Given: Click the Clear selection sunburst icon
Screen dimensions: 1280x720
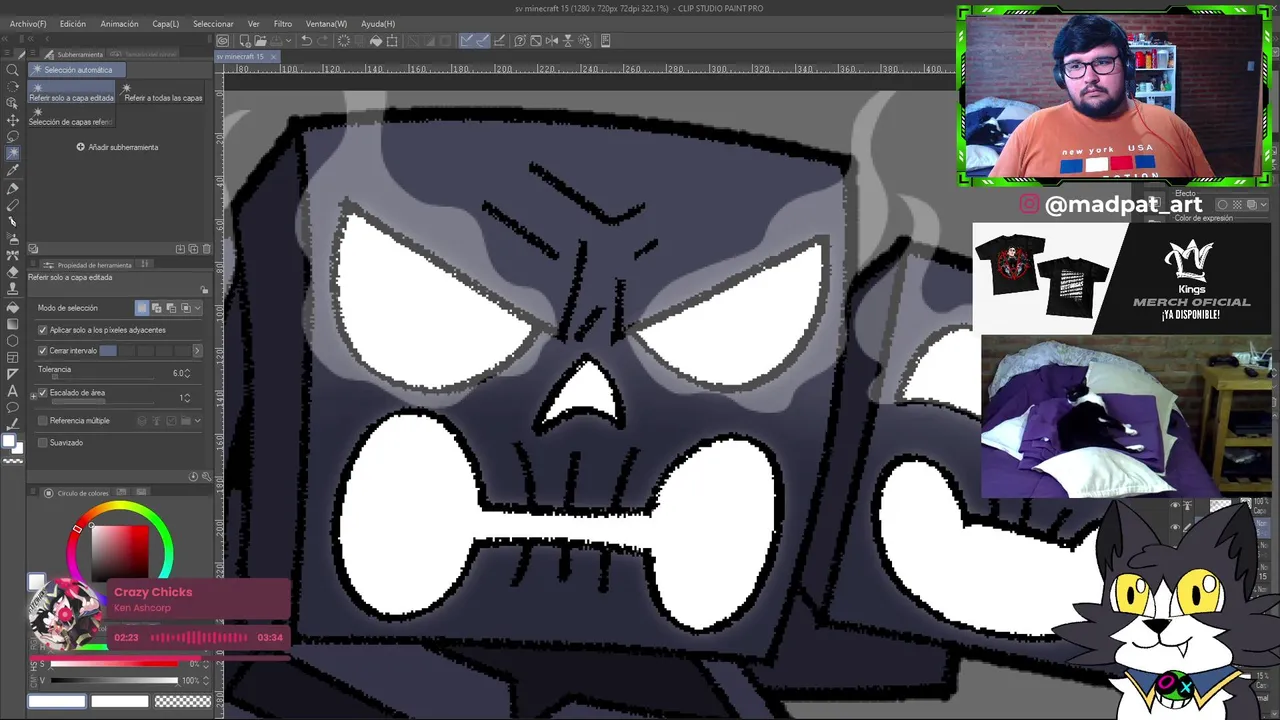Looking at the screenshot, I should pyautogui.click(x=344, y=41).
